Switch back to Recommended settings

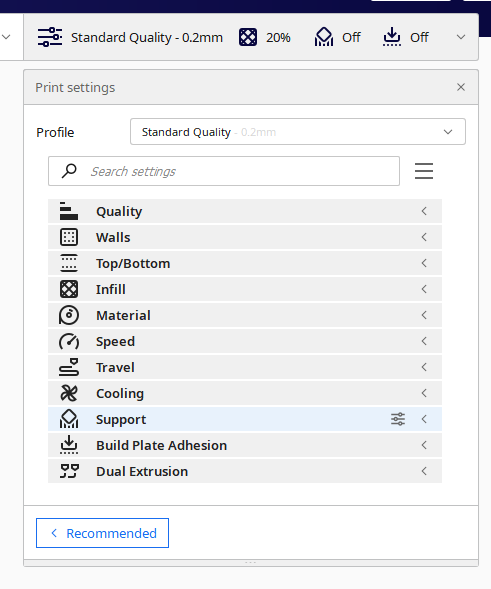click(102, 533)
